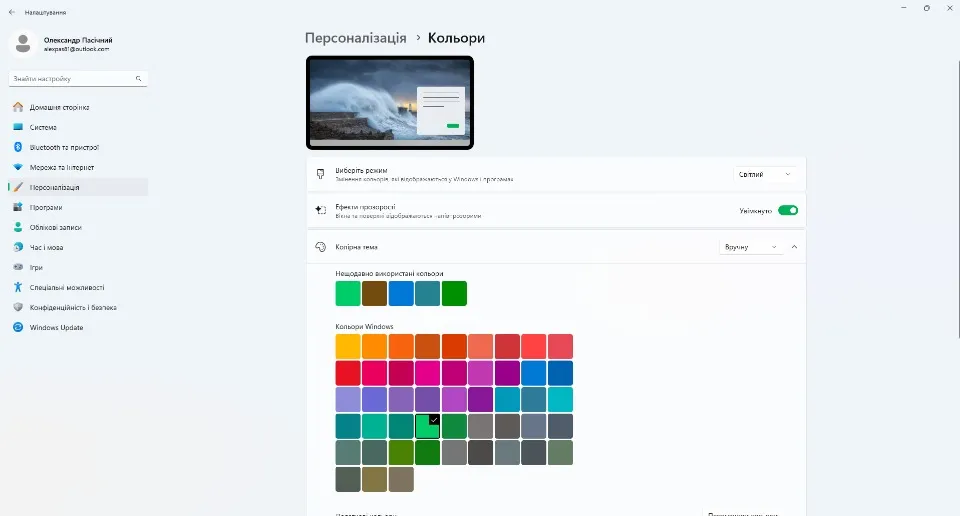Viewport: 960px width, 516px height.
Task: Open Bluetooth та пристрої settings
Action: click(x=64, y=147)
